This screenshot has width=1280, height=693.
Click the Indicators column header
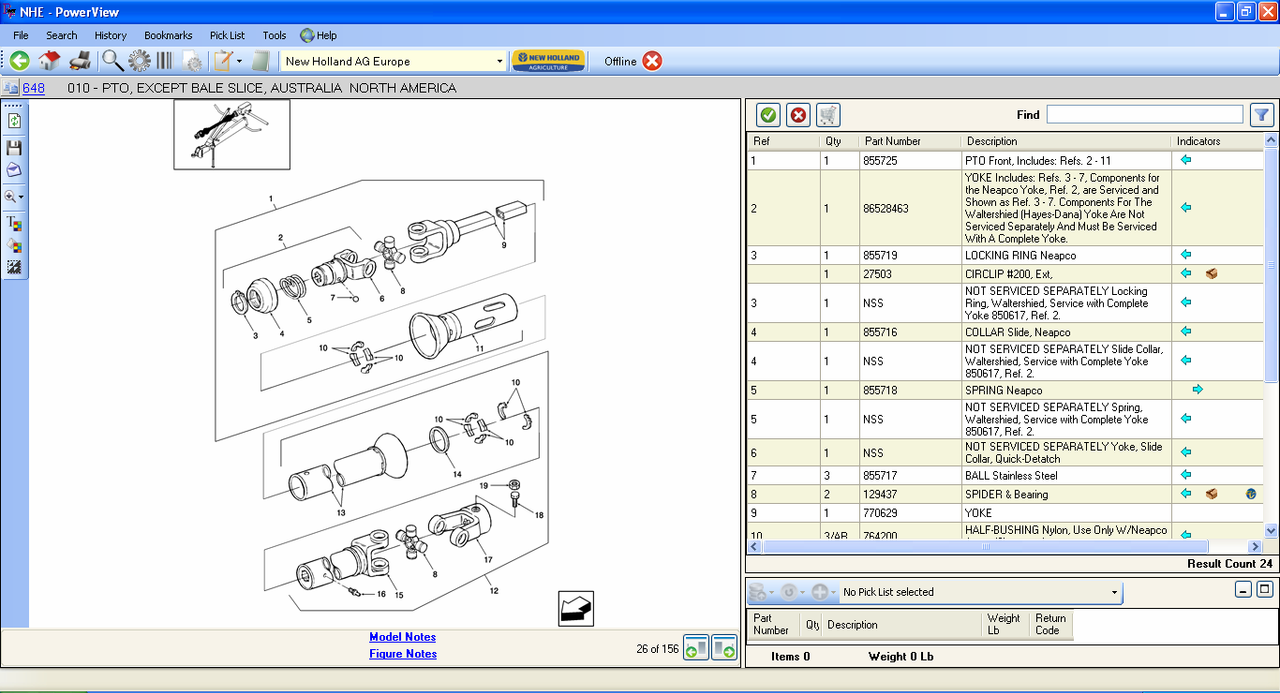coord(1217,141)
